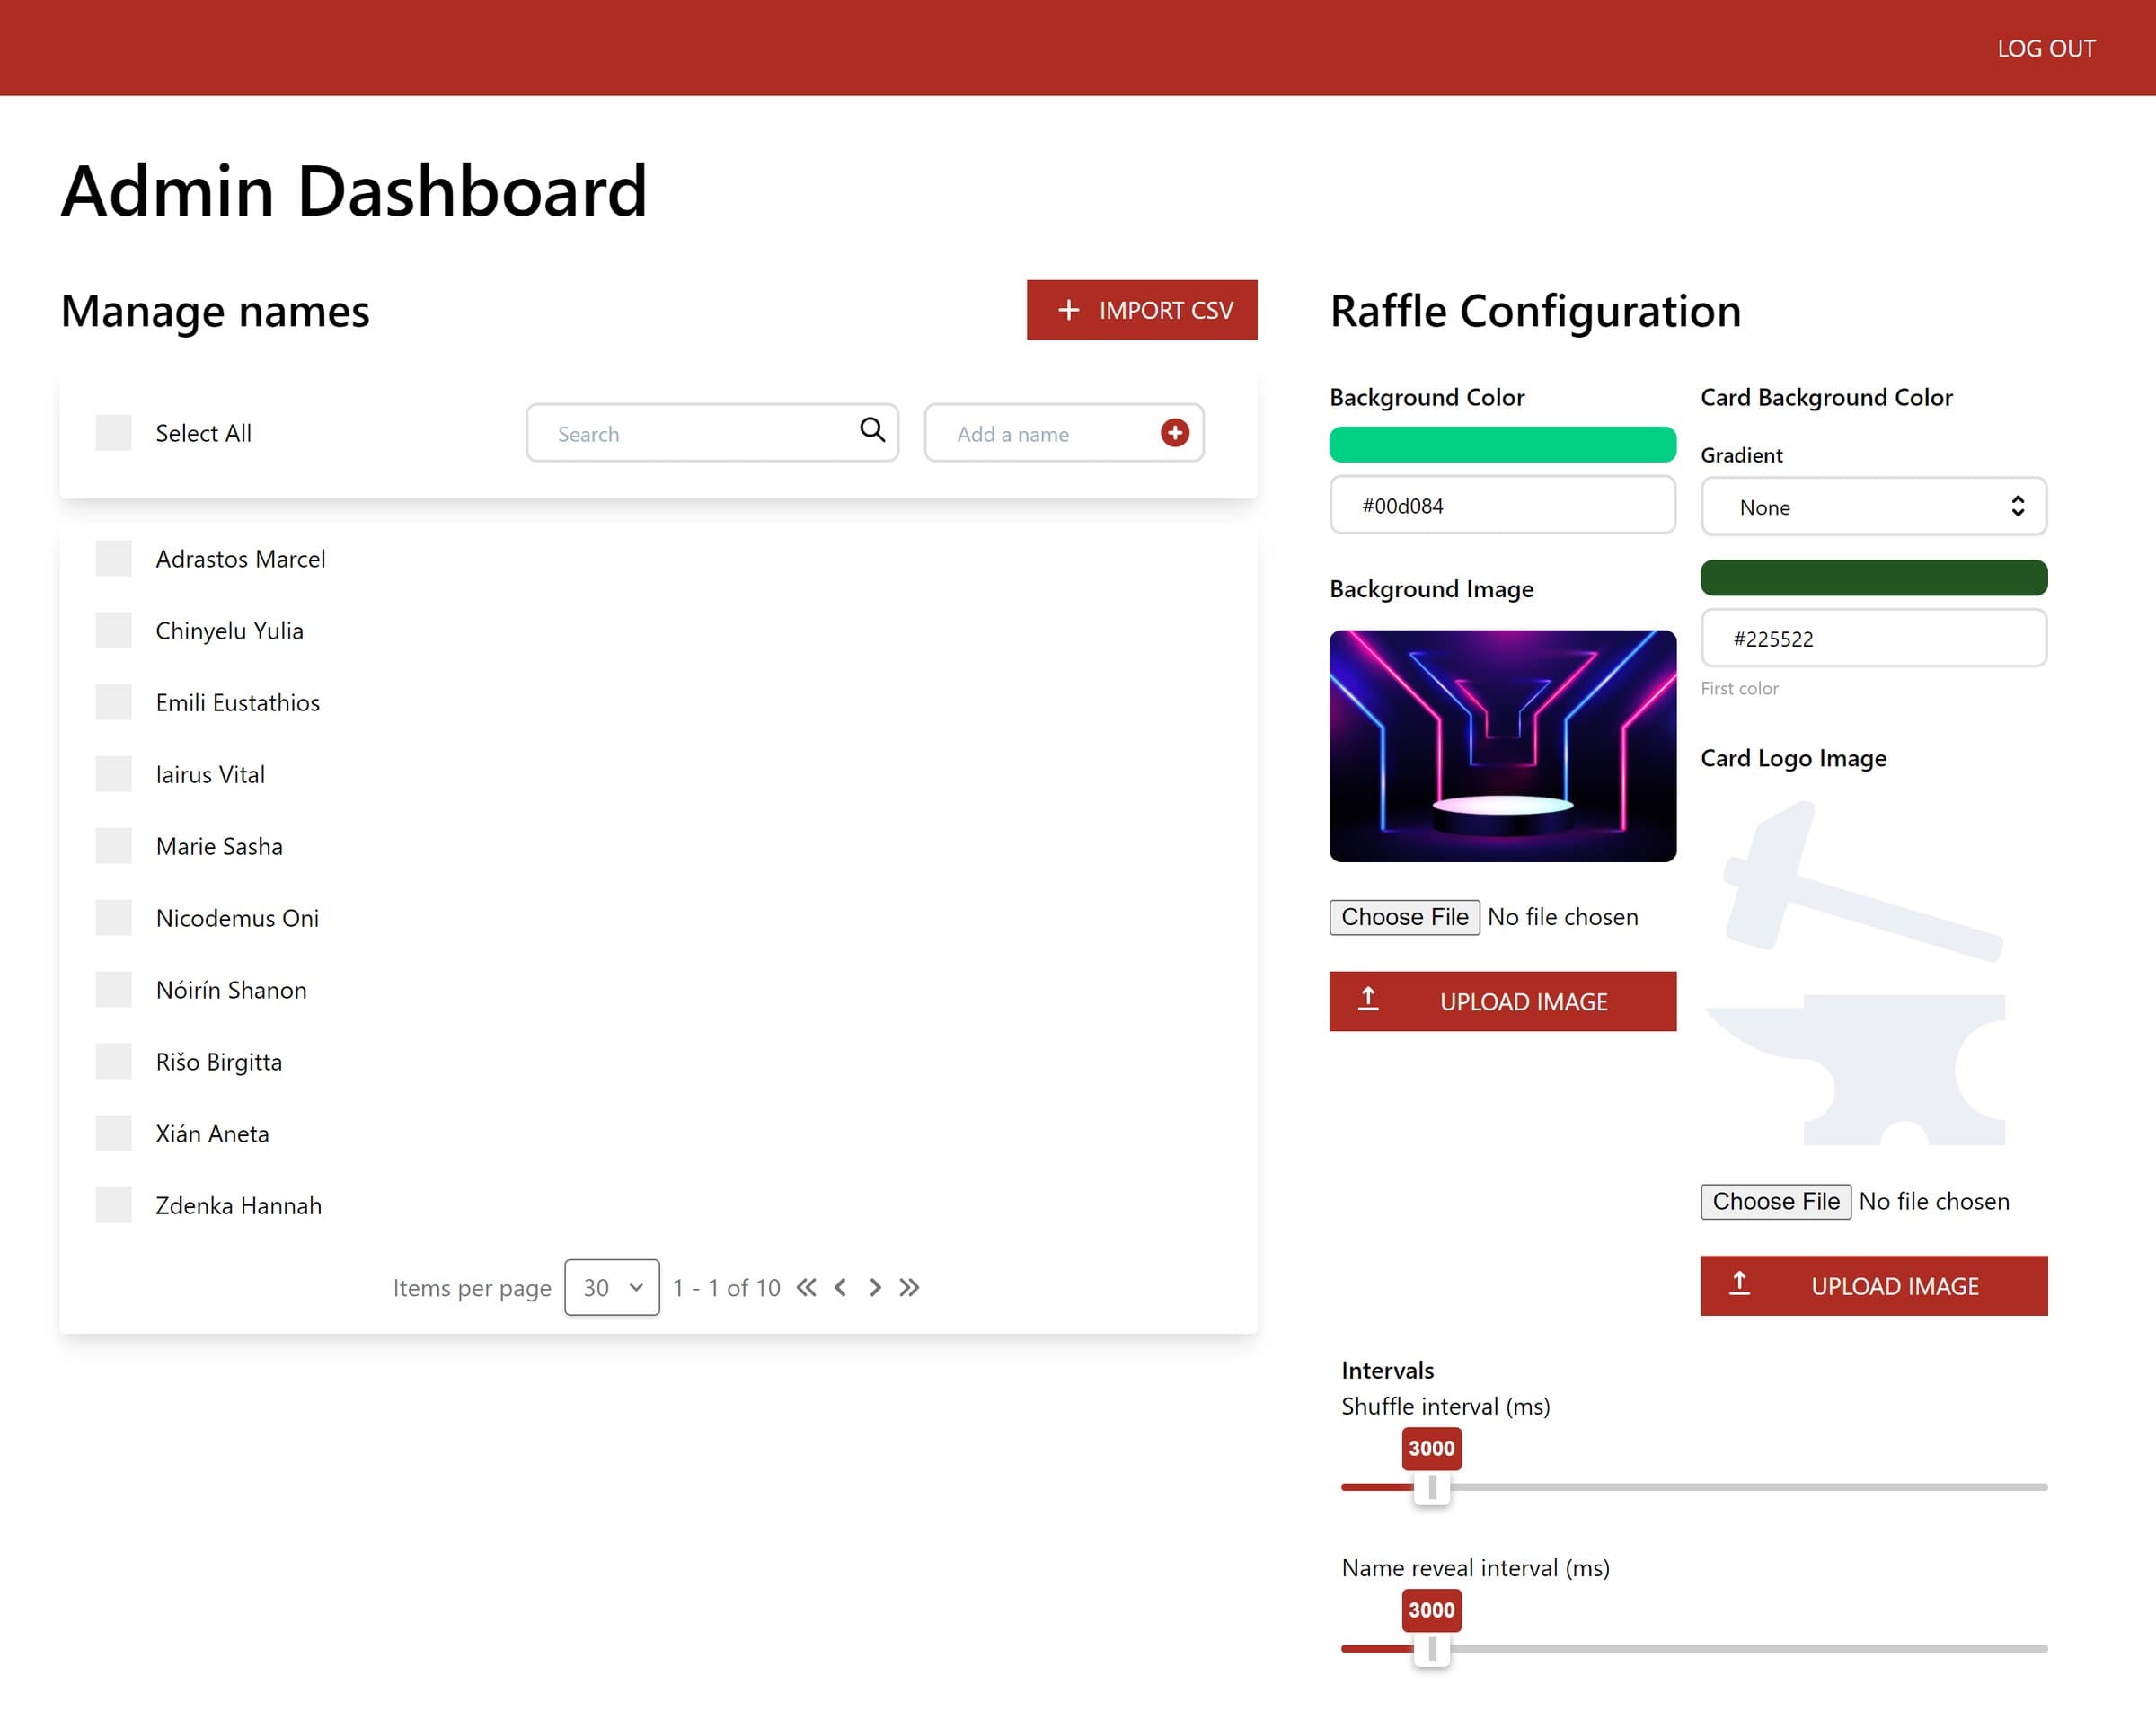
Task: Check the Iairus Vital checkbox
Action: pos(113,774)
